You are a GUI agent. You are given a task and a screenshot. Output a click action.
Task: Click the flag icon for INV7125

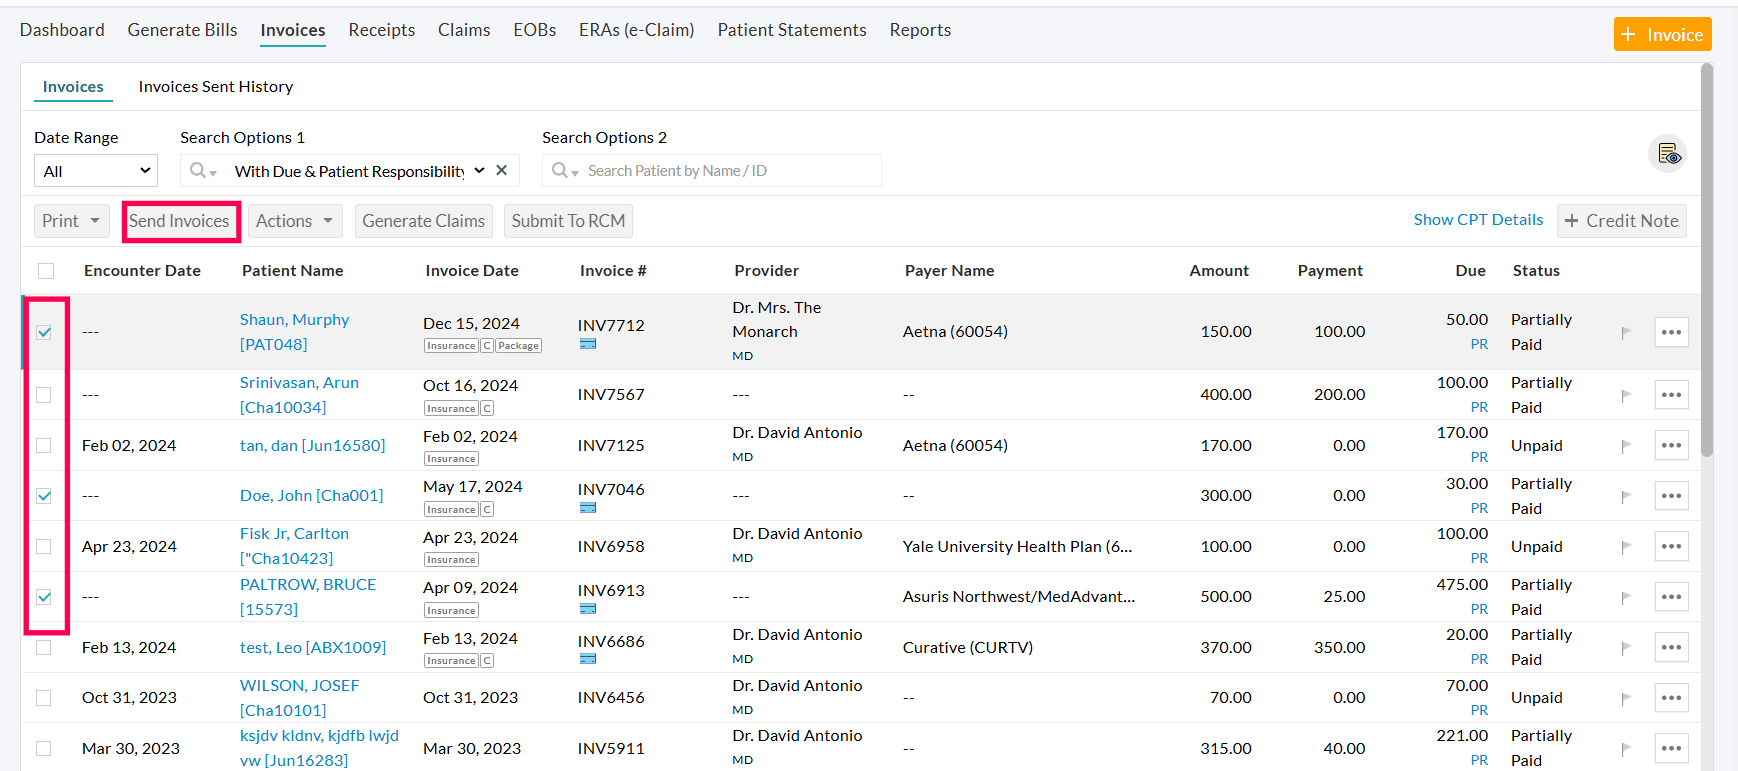tap(1626, 446)
